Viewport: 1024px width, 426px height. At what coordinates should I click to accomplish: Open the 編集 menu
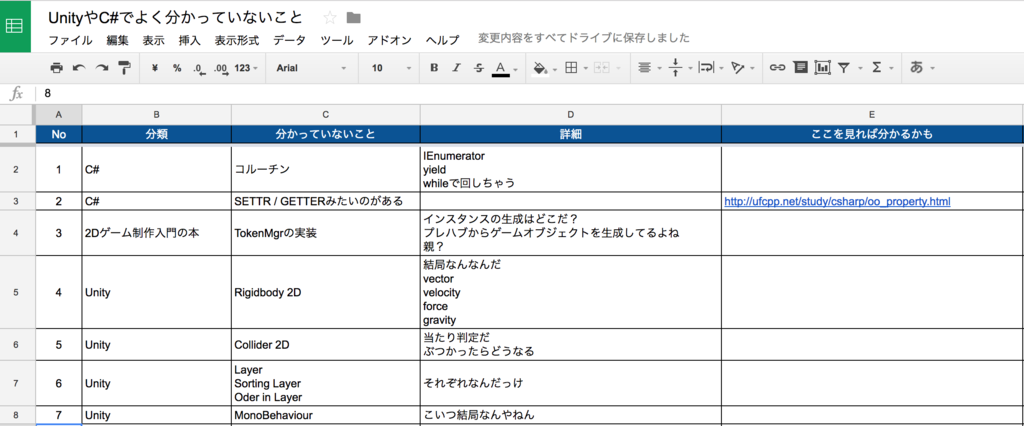tap(118, 40)
